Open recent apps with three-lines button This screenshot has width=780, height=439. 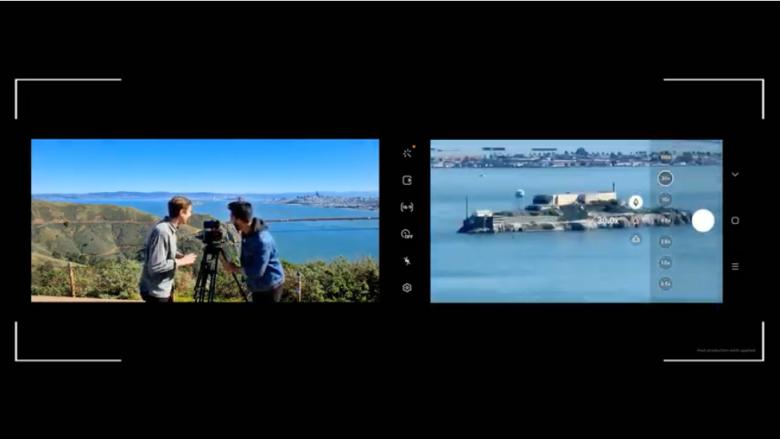click(735, 266)
